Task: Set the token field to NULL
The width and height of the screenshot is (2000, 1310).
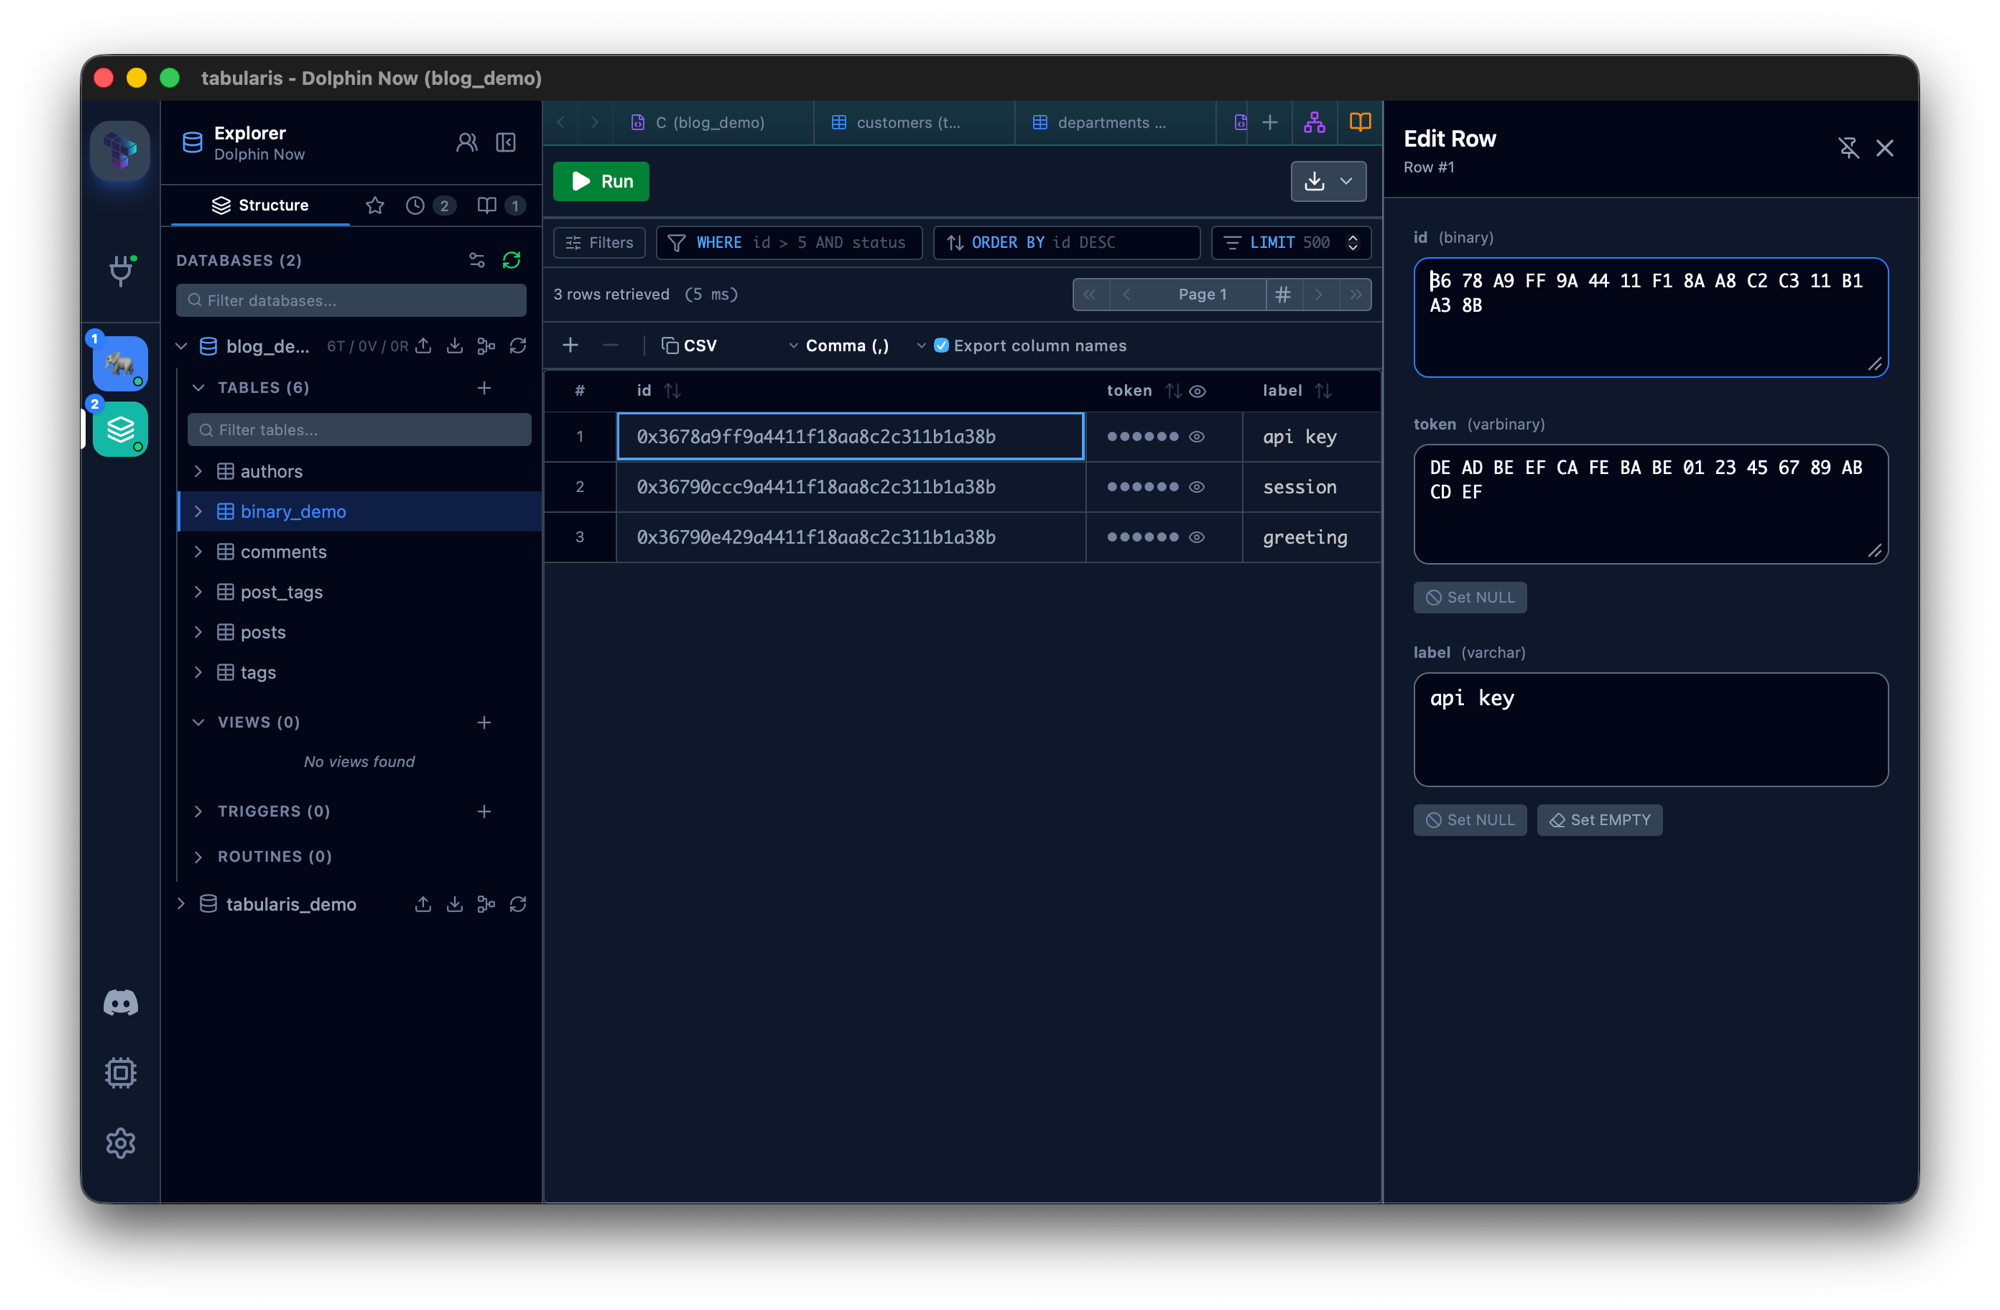Action: click(x=1470, y=597)
